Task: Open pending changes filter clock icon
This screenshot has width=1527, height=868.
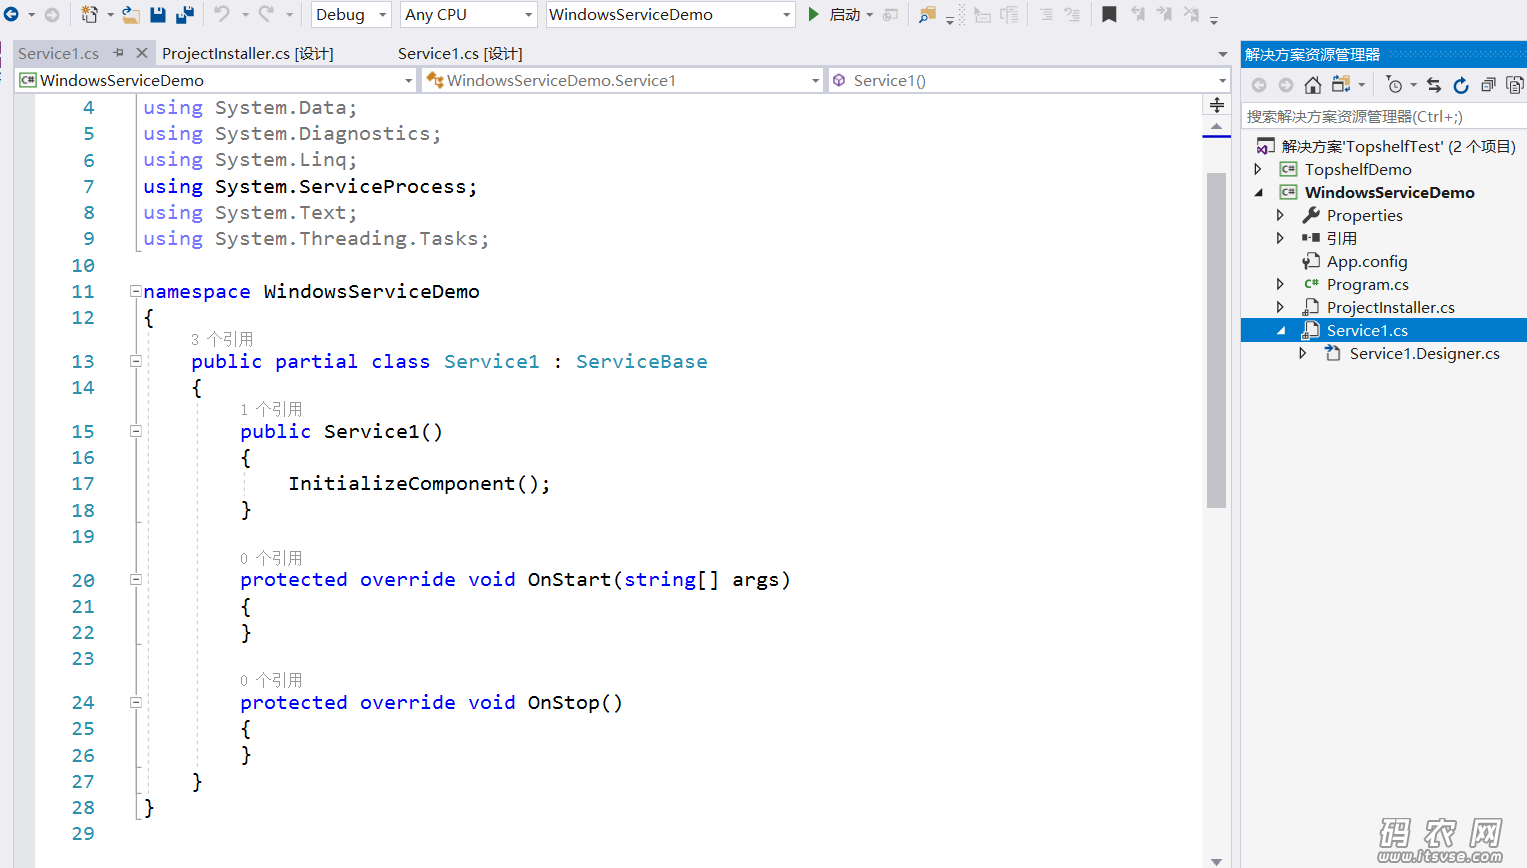Action: [1395, 85]
